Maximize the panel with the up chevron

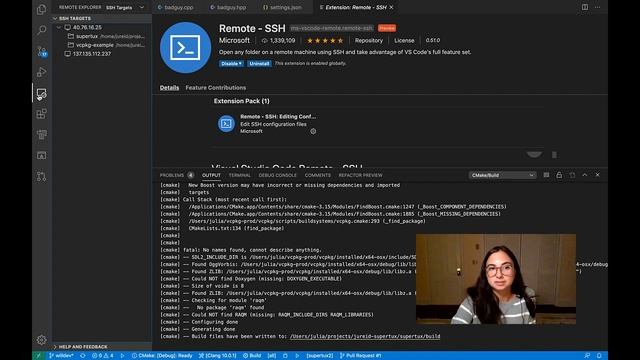pyautogui.click(x=585, y=175)
